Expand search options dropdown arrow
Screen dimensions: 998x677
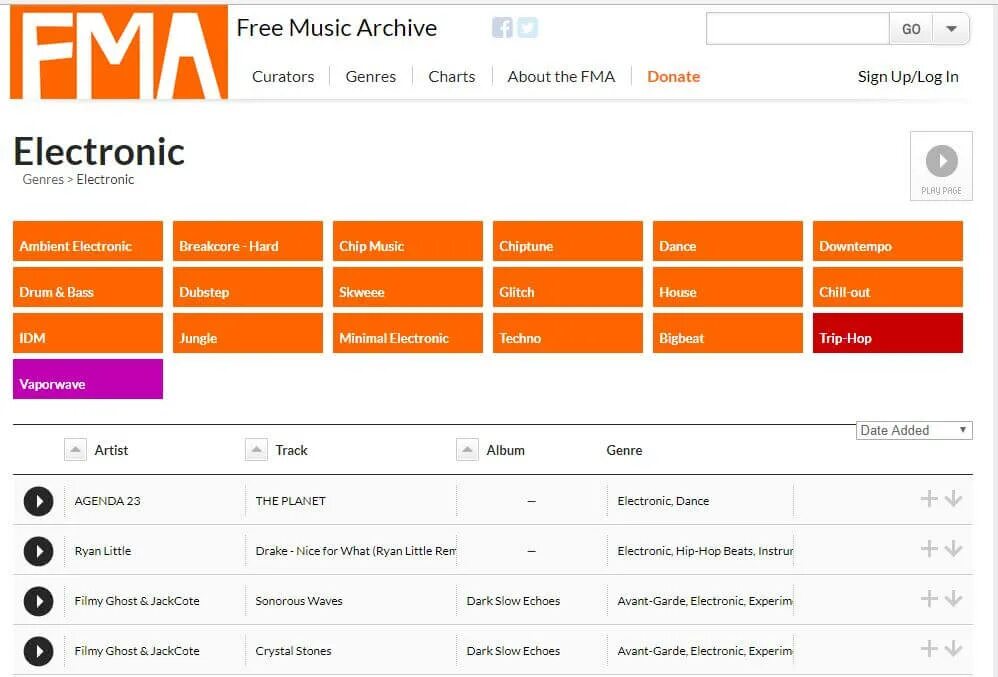pos(951,29)
